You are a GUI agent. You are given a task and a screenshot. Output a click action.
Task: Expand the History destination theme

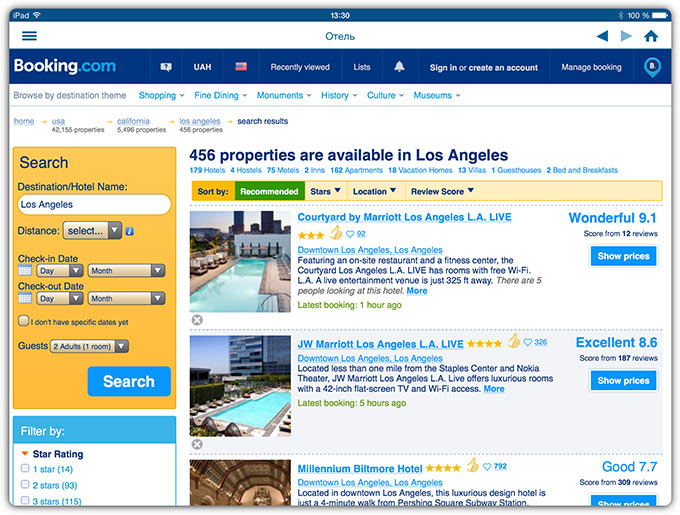coord(339,95)
